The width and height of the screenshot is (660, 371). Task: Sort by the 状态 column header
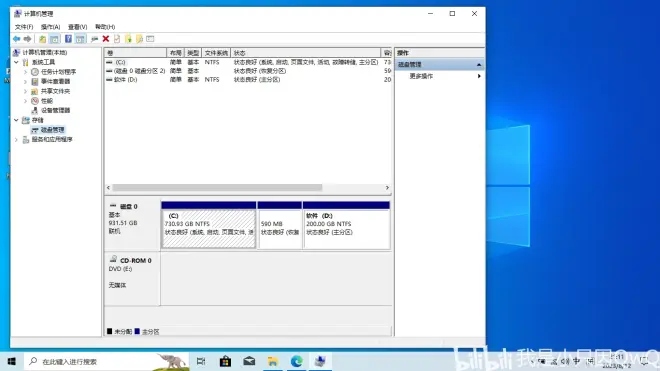coord(306,53)
